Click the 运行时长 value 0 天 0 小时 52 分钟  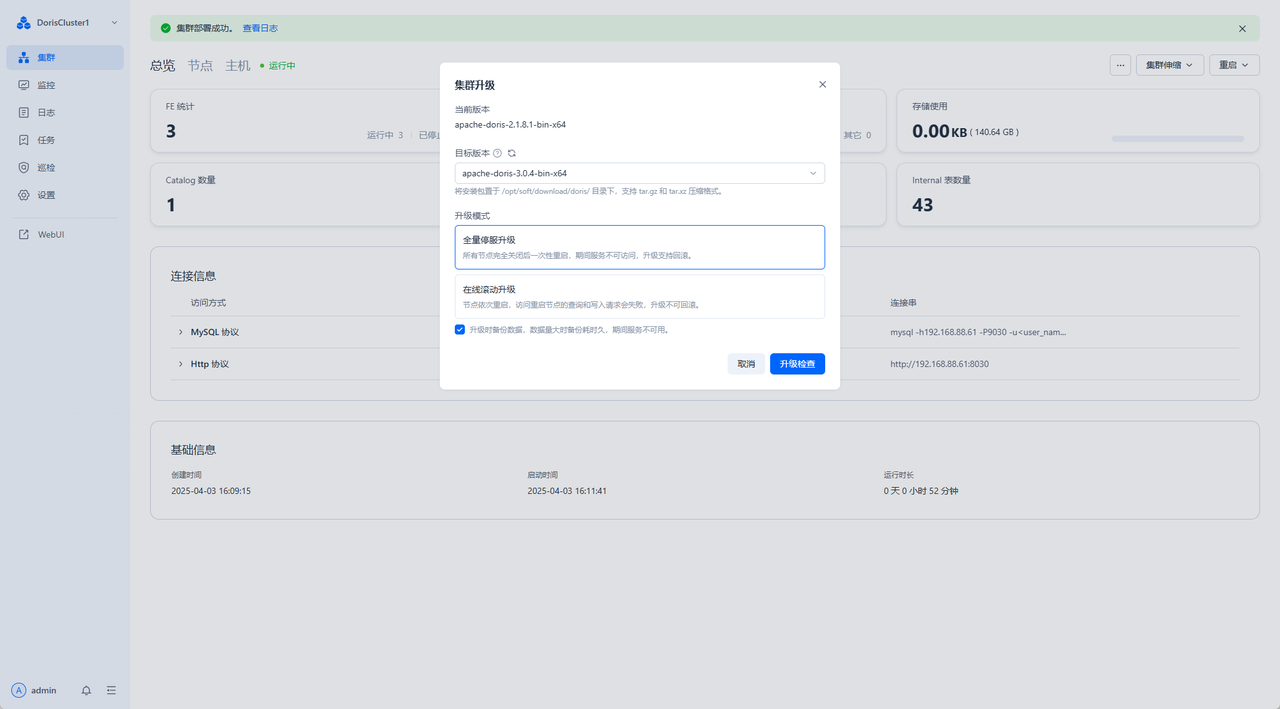[921, 491]
